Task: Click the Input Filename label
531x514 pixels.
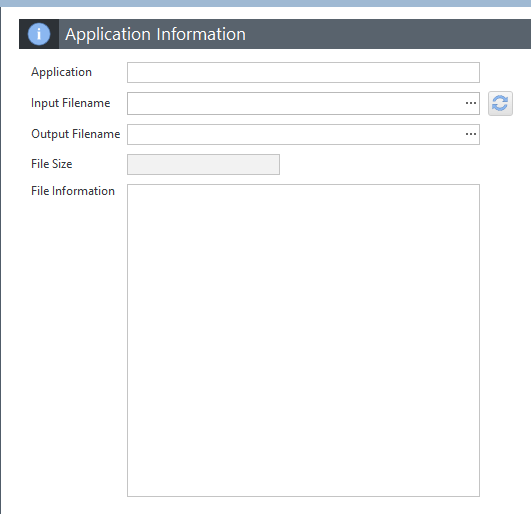Action: [x=70, y=103]
